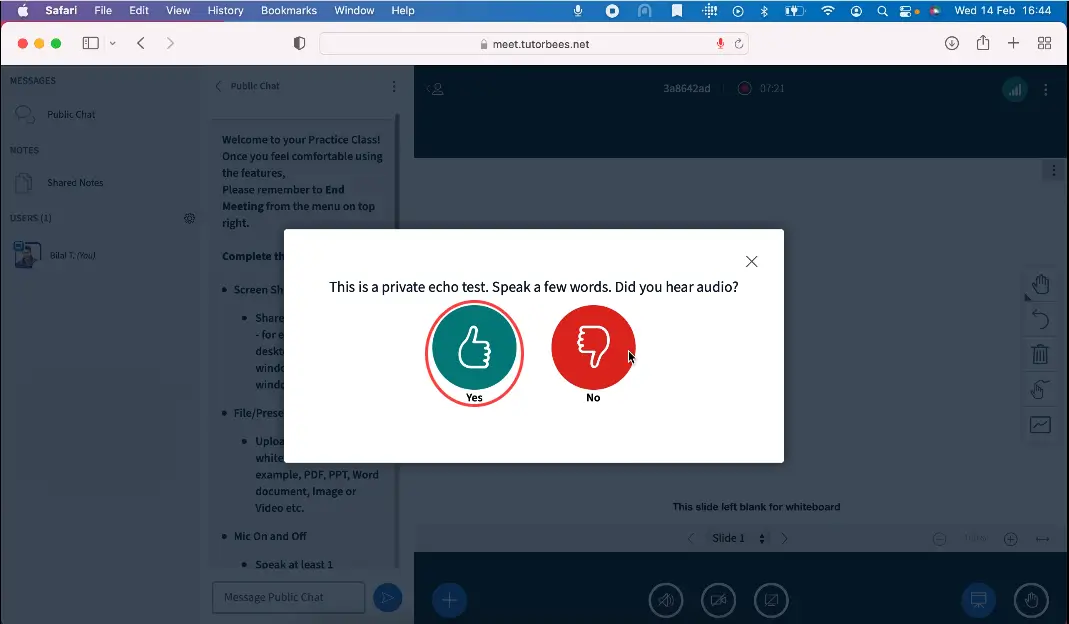Send the public chat message

387,598
